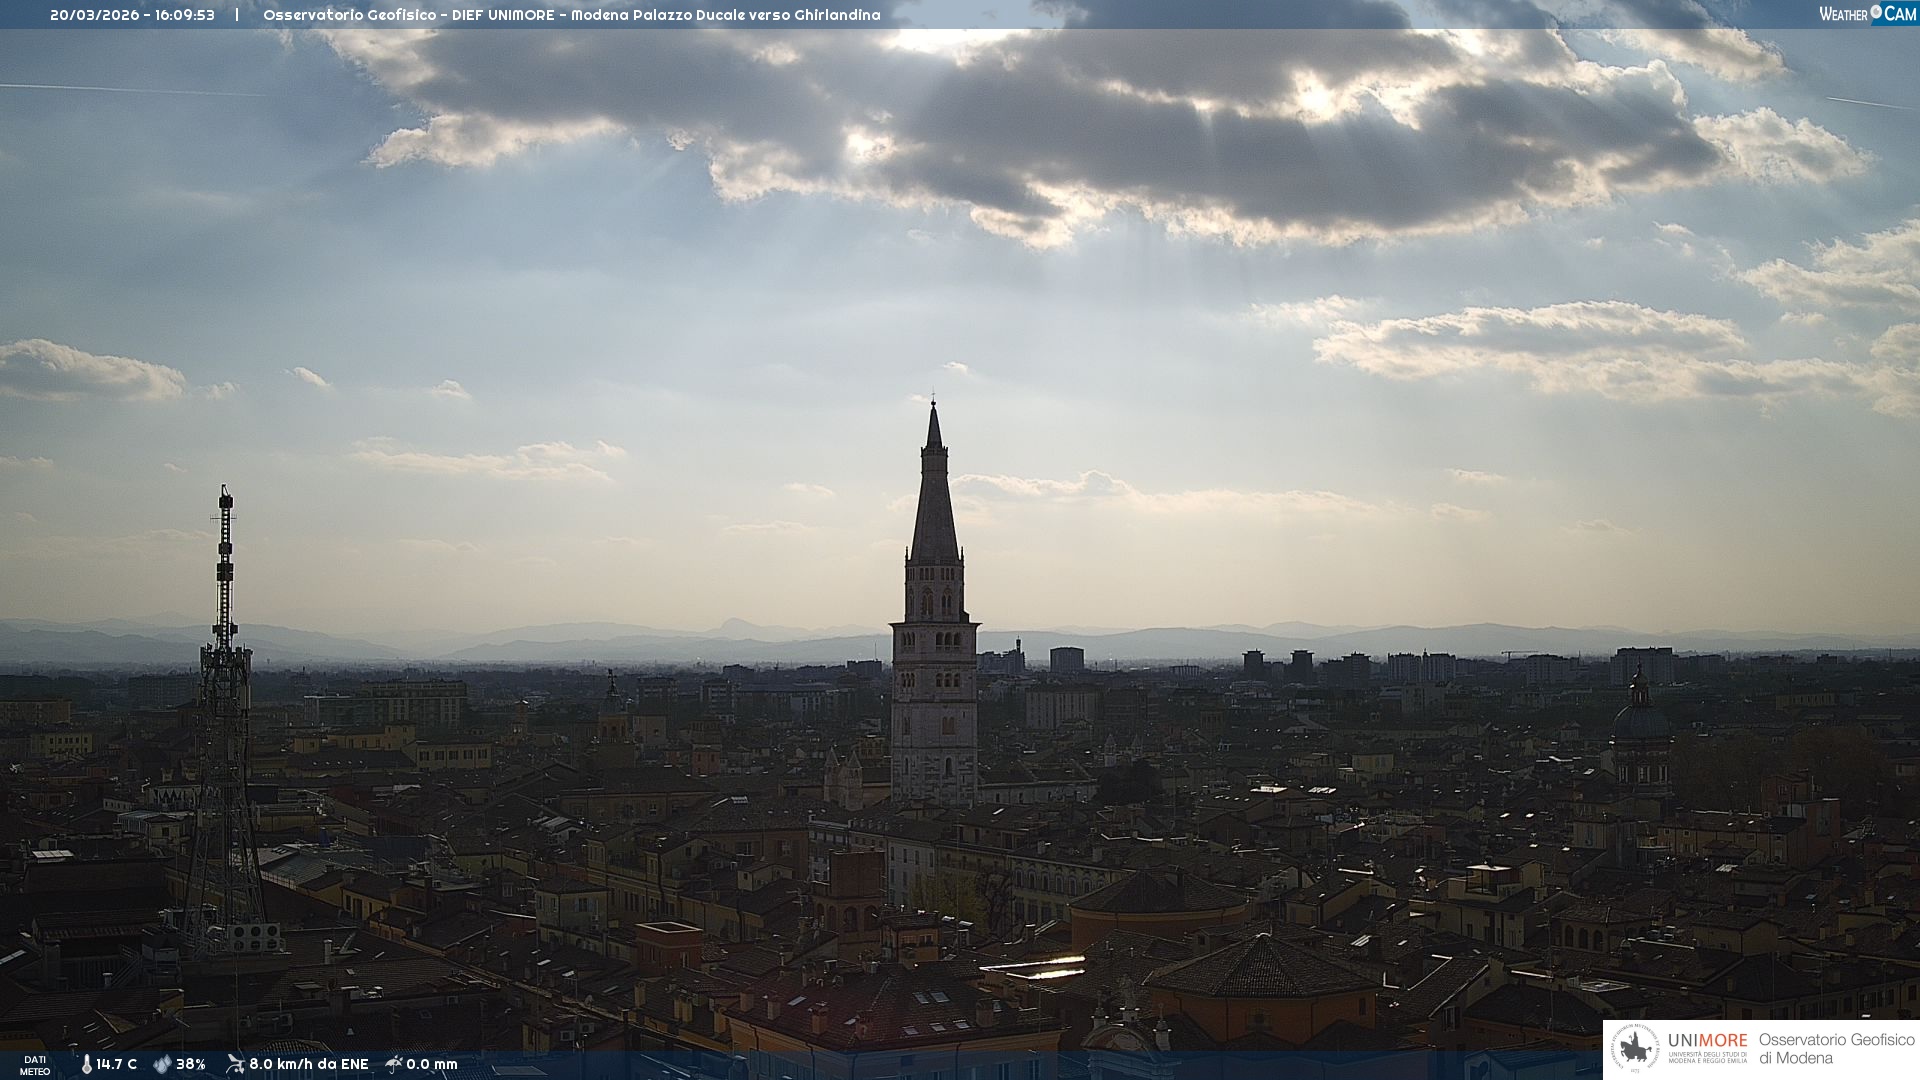The height and width of the screenshot is (1080, 1920).
Task: Click the UNIMORE university seal emblem
Action: [1635, 1049]
